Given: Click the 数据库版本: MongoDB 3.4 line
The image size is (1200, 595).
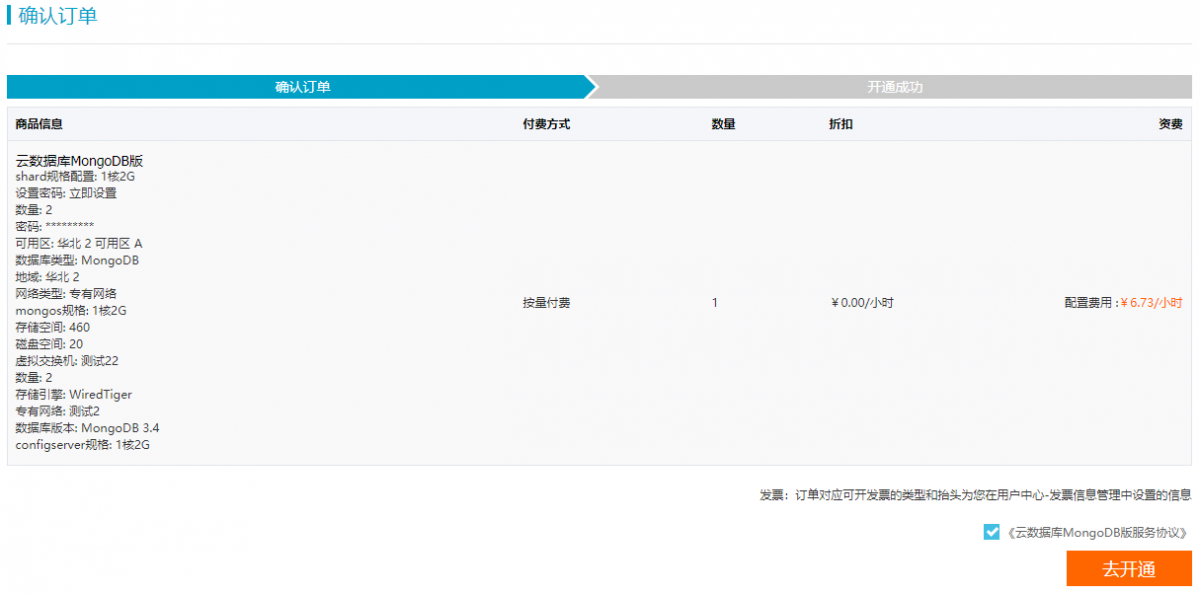Looking at the screenshot, I should (87, 428).
